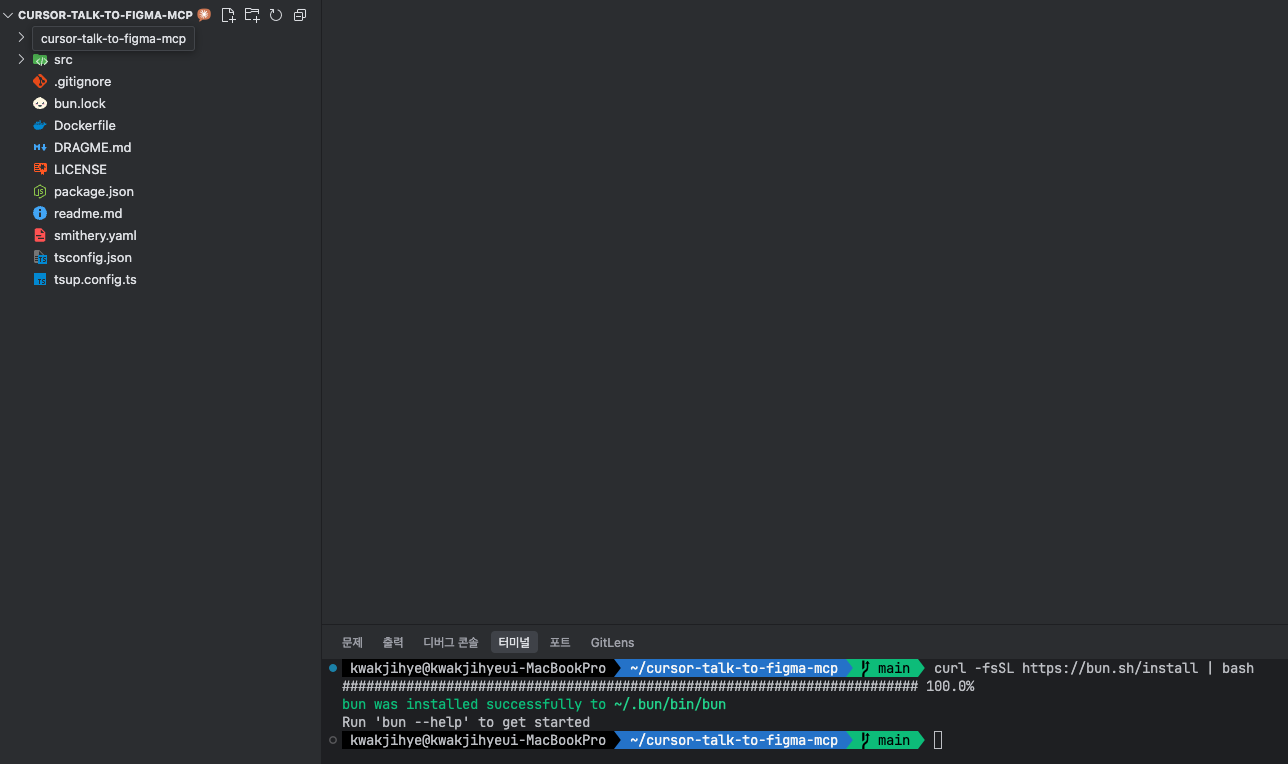The image size is (1288, 764).
Task: Click the blue info icon beside readme.md
Action: pyautogui.click(x=40, y=214)
